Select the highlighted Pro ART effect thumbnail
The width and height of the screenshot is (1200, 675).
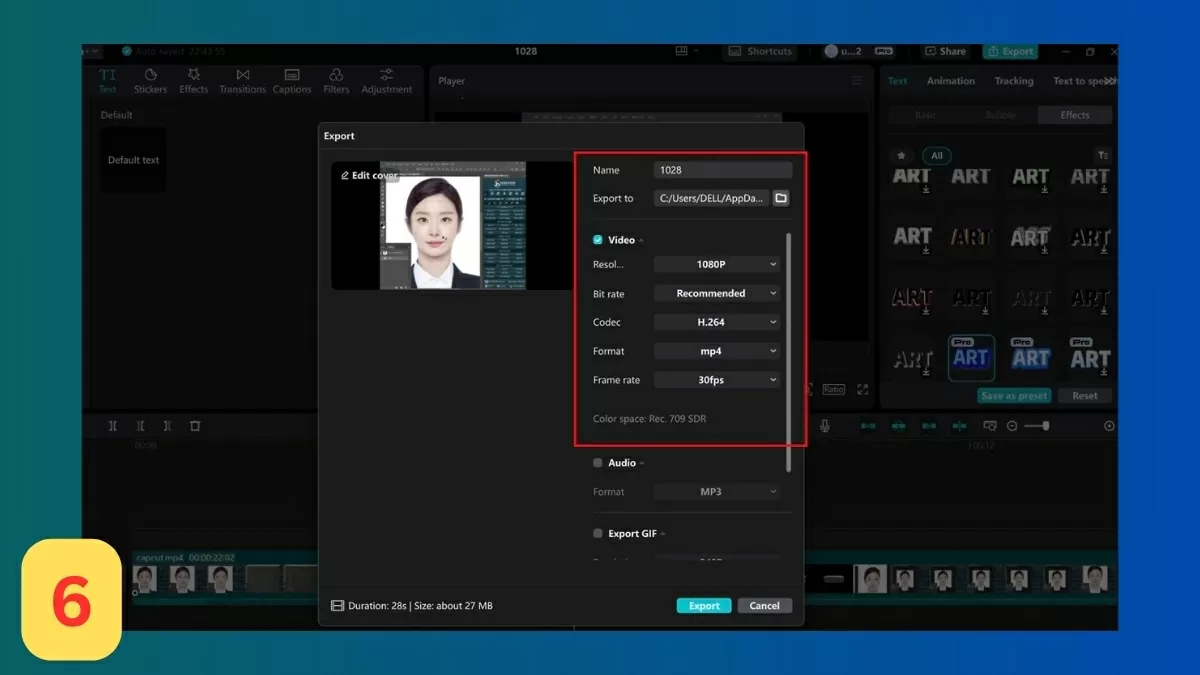[x=971, y=357]
